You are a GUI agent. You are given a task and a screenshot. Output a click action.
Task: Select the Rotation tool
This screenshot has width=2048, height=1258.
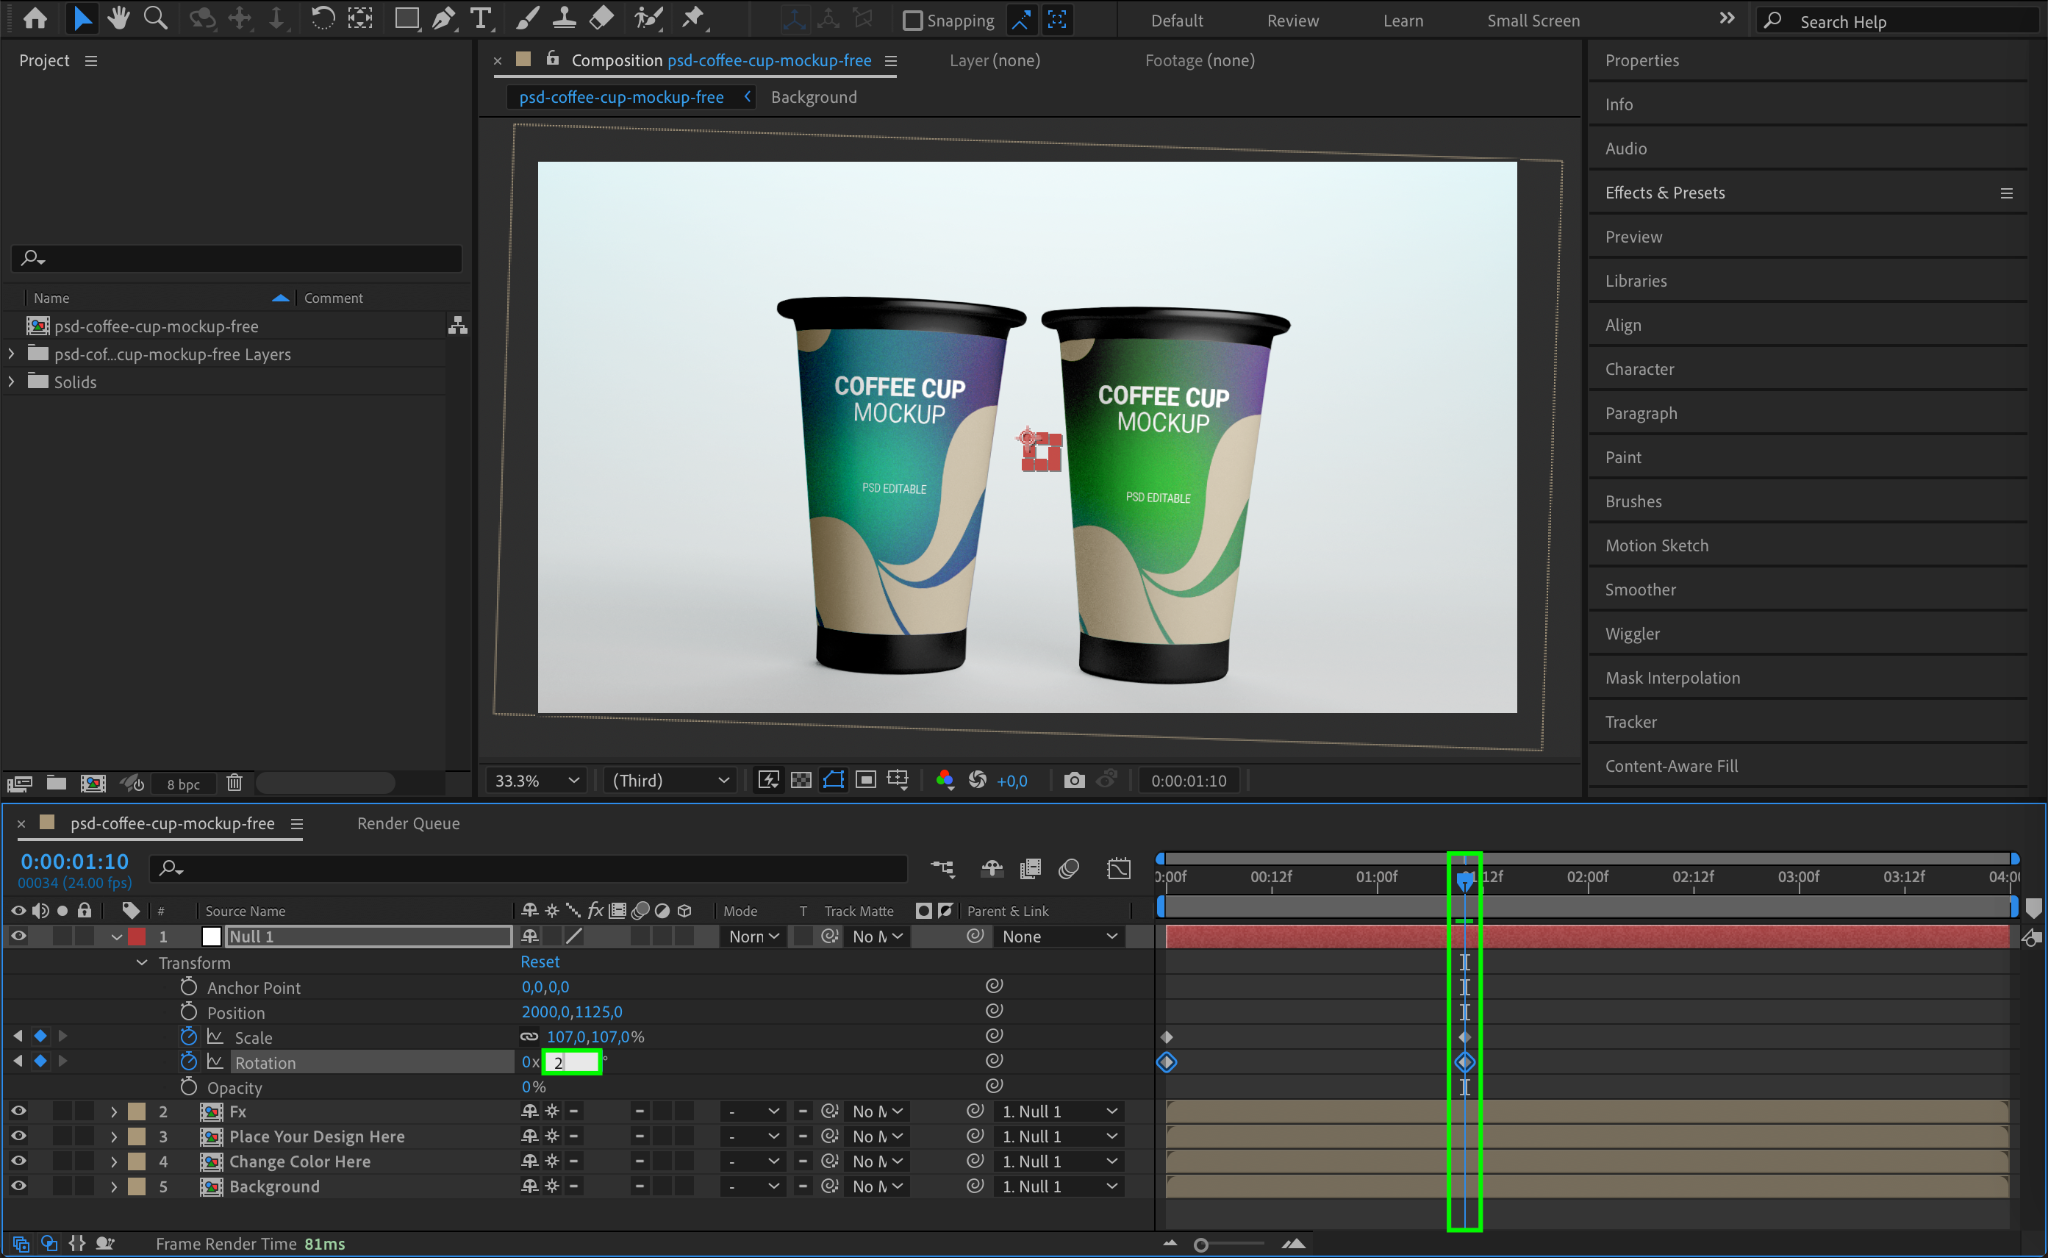click(322, 18)
